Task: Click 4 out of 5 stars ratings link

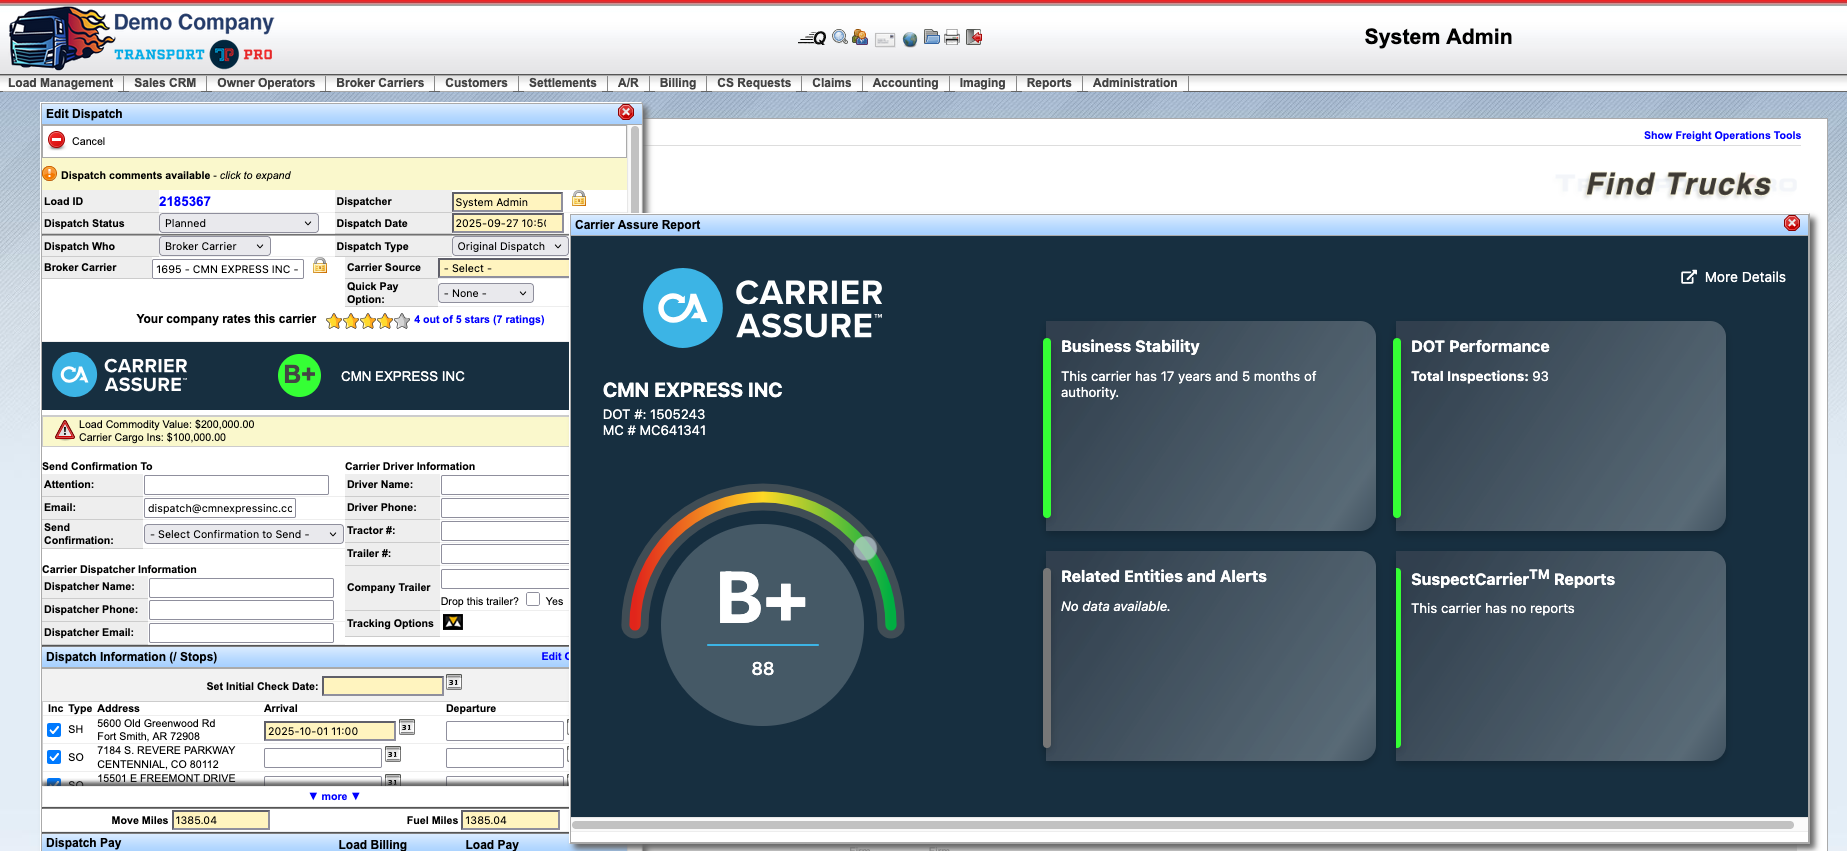Action: tap(479, 319)
